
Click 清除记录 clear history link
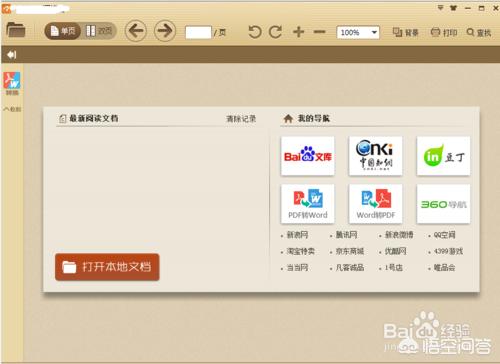click(x=241, y=119)
